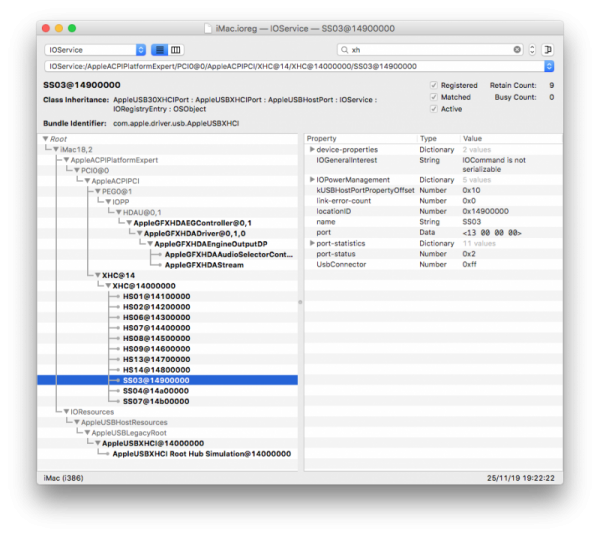The image size is (600, 537).
Task: Select AppleGFXHDAAudioSelectorCont entry
Action: tap(228, 254)
